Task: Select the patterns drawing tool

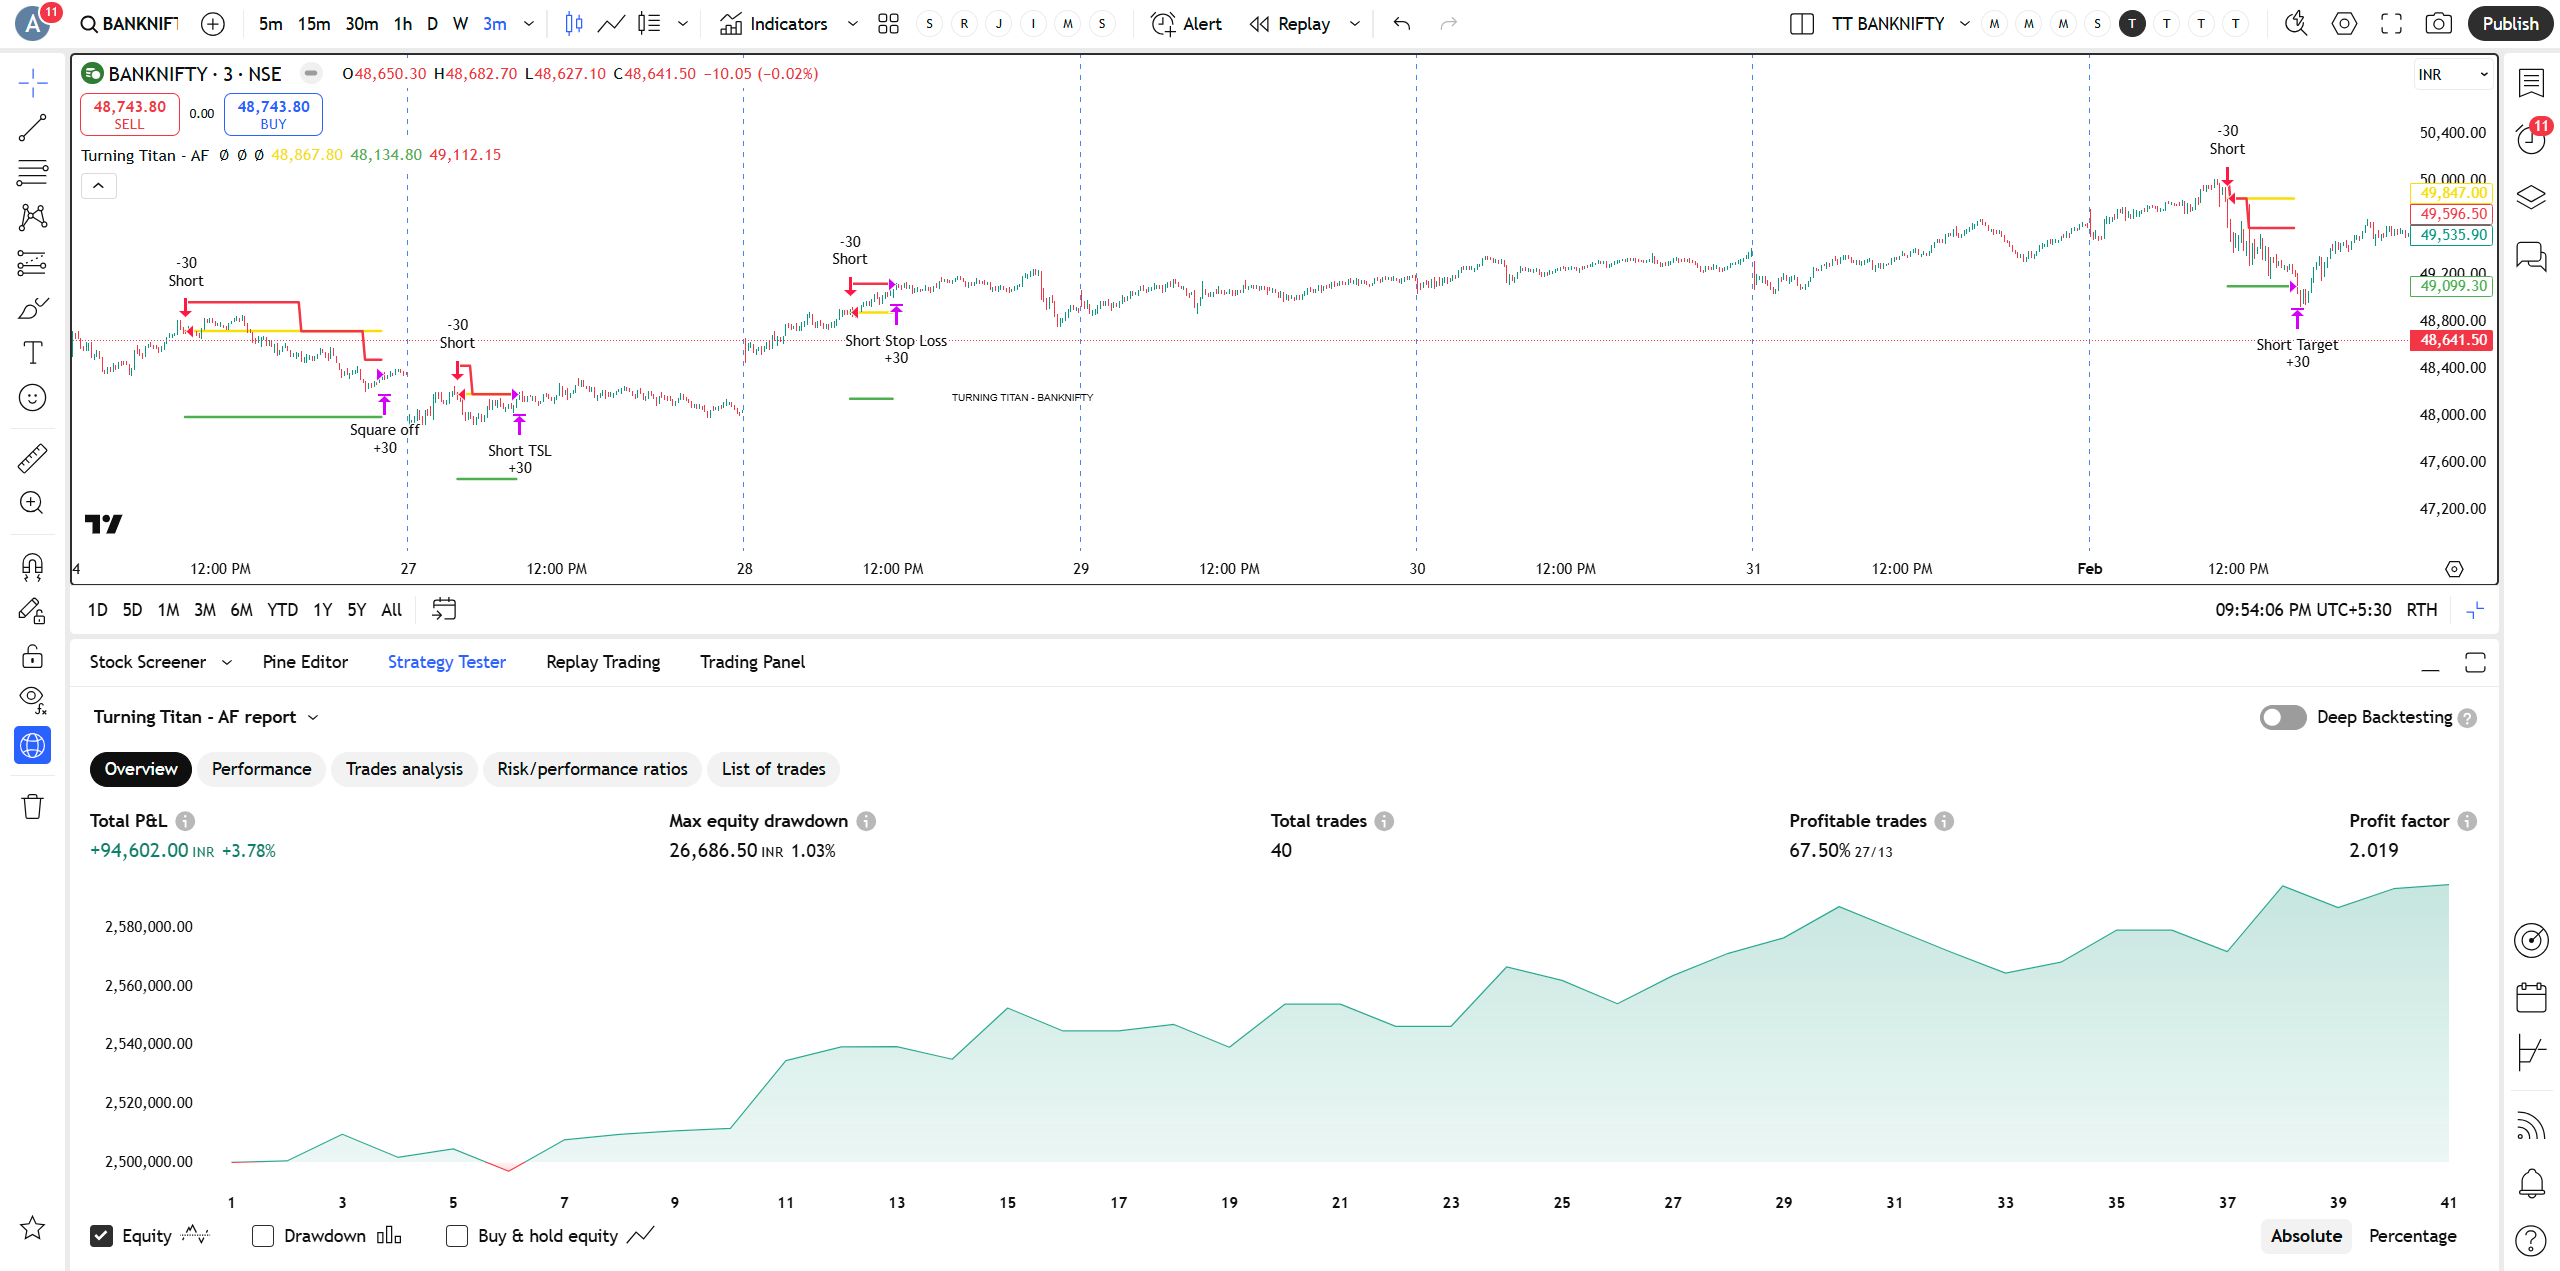Action: click(x=33, y=217)
